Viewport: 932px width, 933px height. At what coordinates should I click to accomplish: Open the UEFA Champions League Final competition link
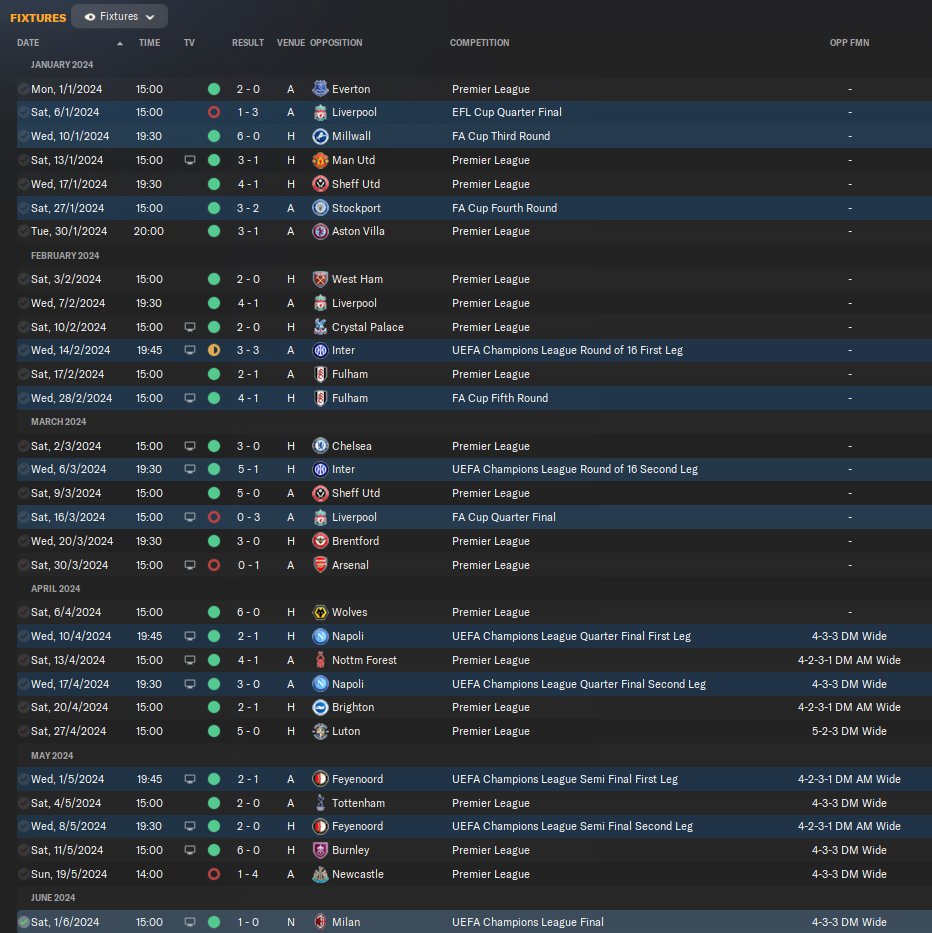click(527, 922)
